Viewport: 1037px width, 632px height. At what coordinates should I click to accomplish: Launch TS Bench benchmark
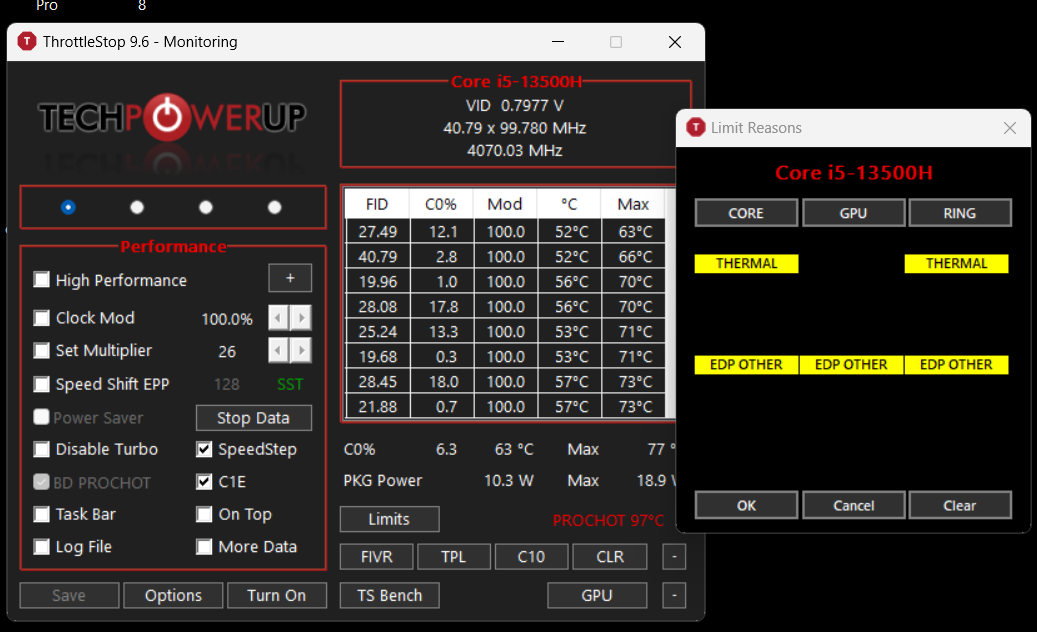[390, 595]
